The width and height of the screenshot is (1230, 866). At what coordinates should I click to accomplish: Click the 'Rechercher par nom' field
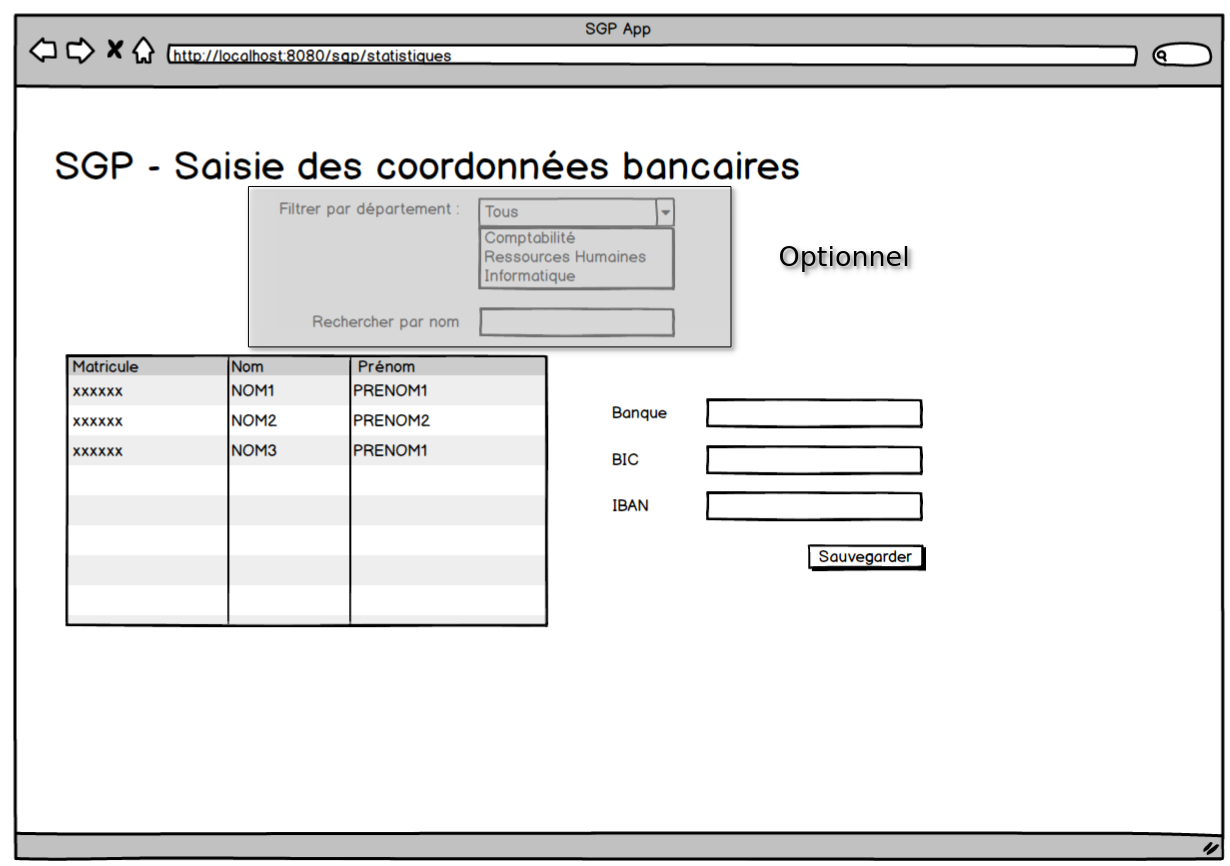pos(576,322)
